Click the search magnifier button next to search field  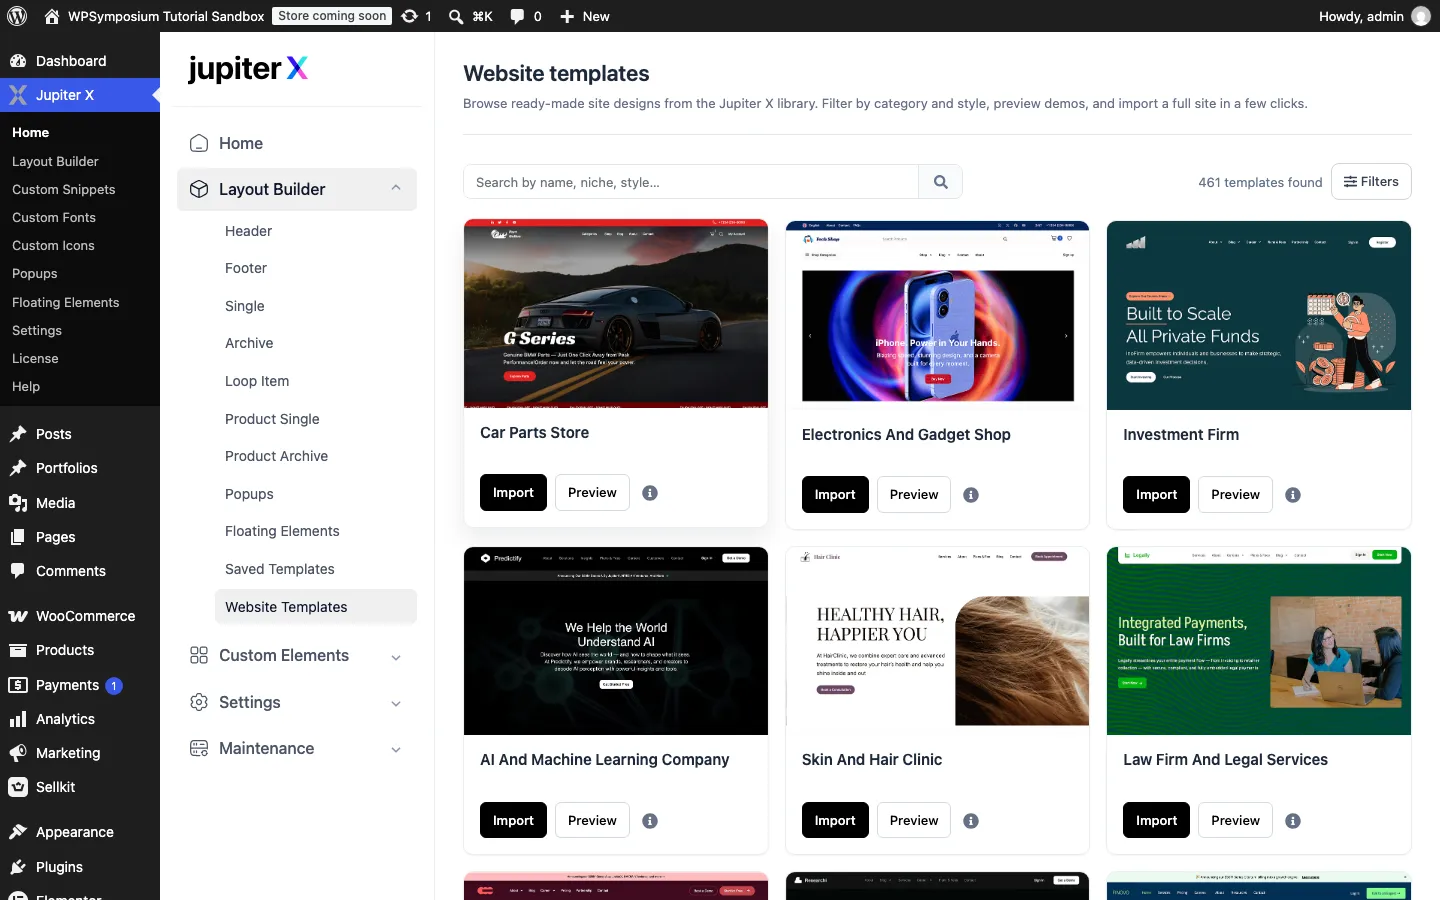(x=940, y=182)
